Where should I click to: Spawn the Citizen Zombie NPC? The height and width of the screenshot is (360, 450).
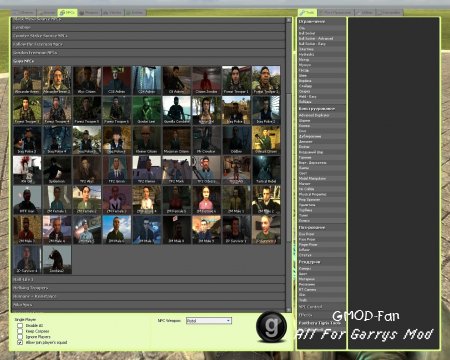[x=206, y=80]
